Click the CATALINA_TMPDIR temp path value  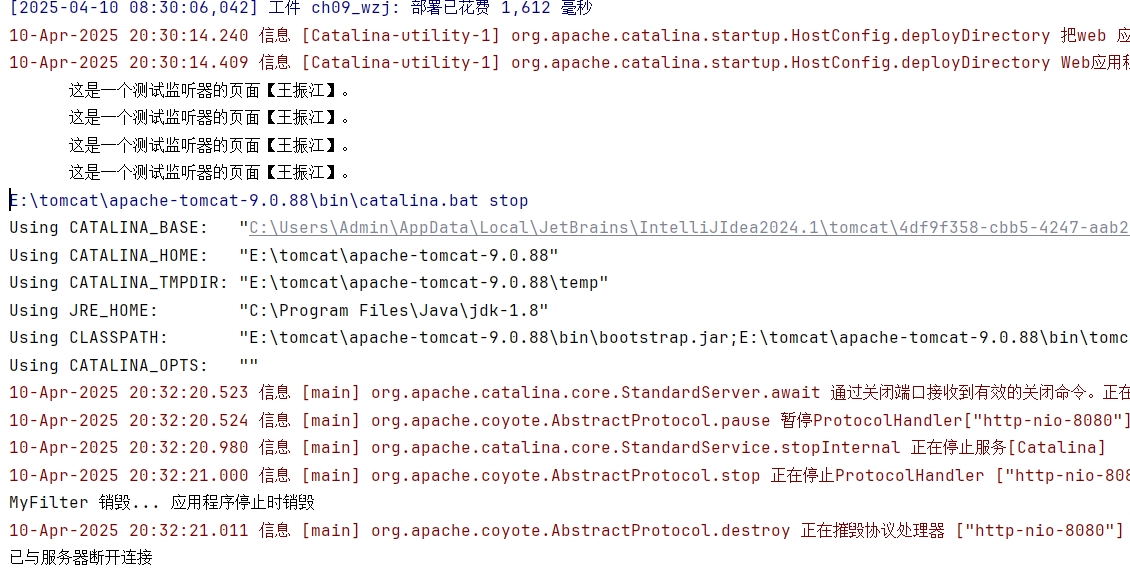point(423,283)
